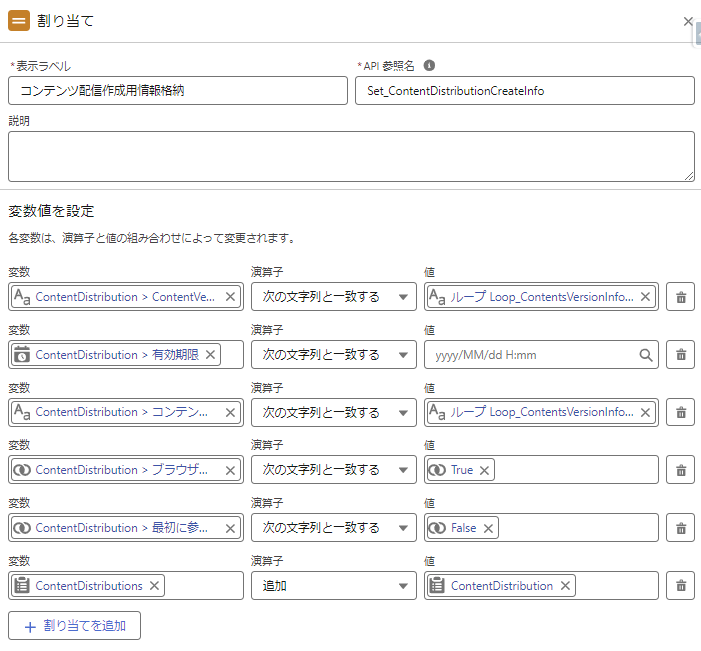Delete the 有効期限 assignment row via trash icon
Screen dimensions: 701x651
tap(680, 355)
